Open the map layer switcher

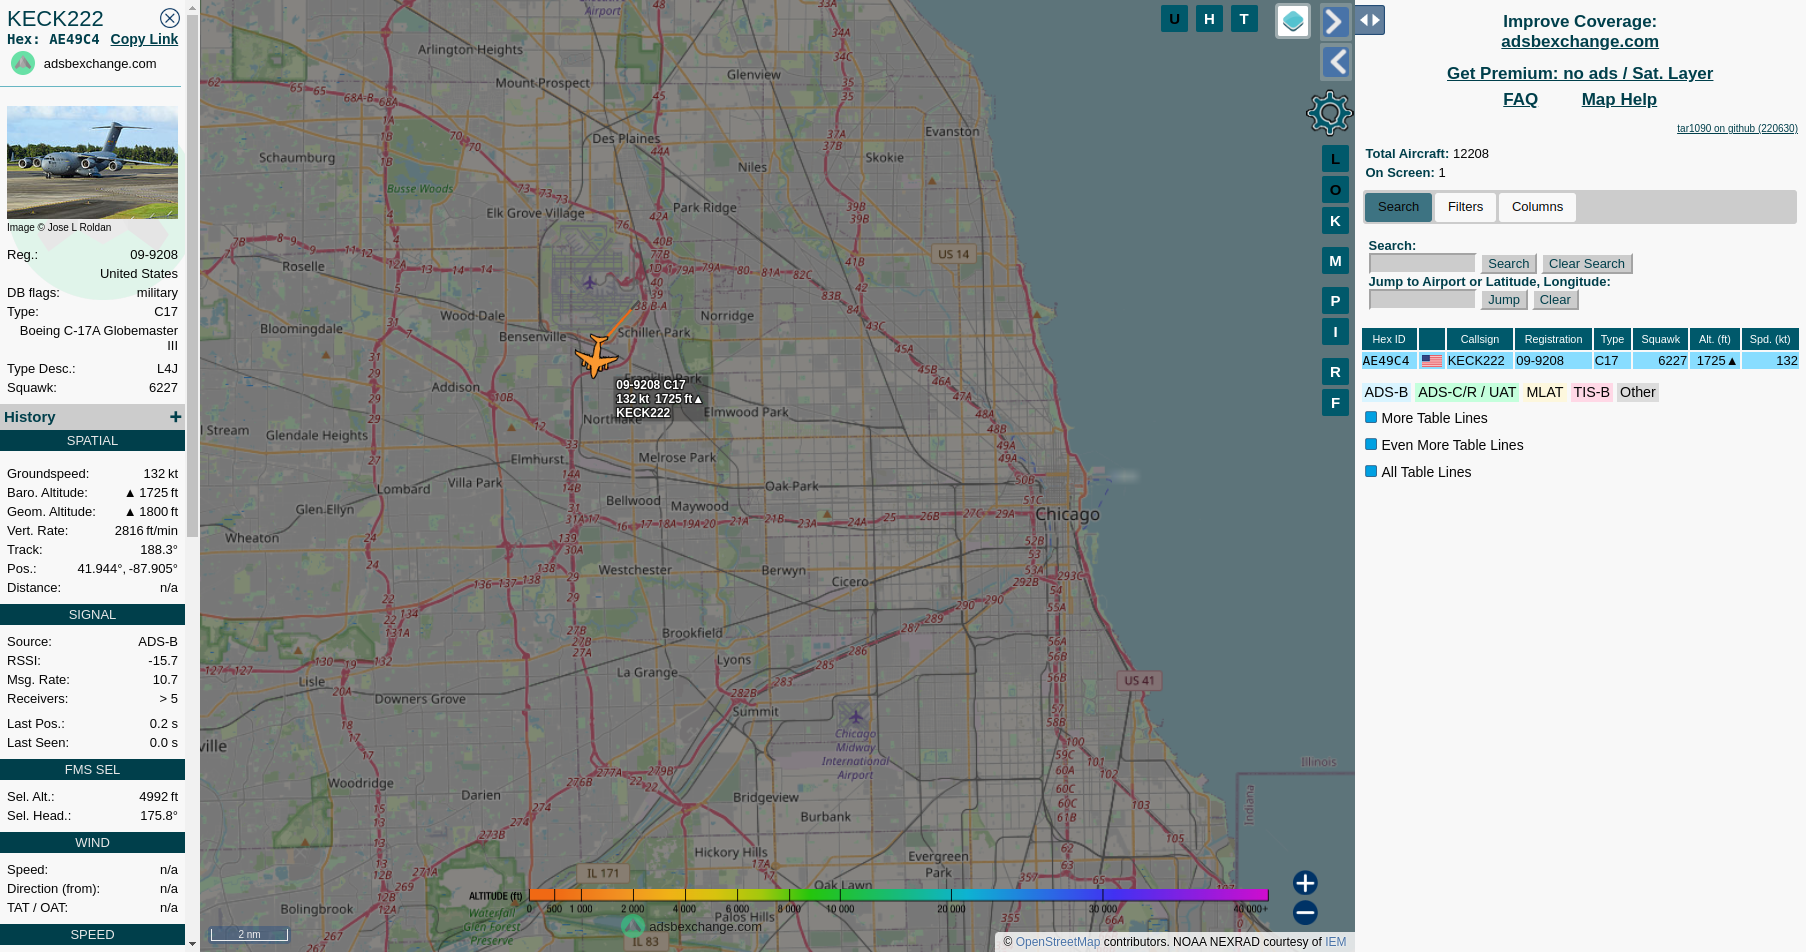(1293, 21)
